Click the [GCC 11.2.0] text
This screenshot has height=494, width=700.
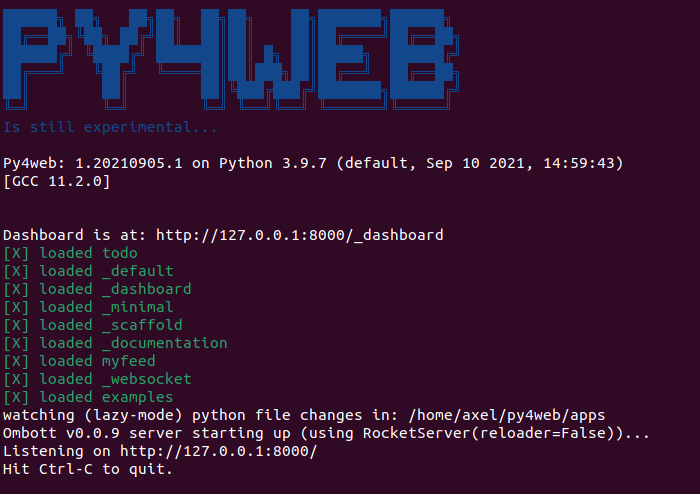pos(57,181)
